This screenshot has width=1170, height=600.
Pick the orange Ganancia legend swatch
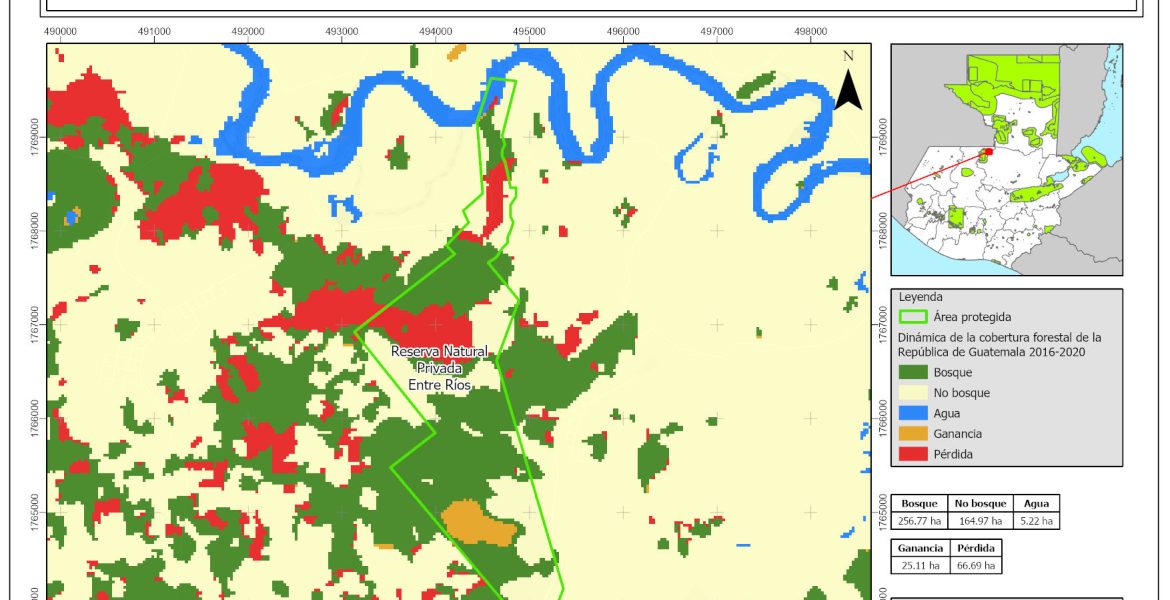click(x=912, y=434)
